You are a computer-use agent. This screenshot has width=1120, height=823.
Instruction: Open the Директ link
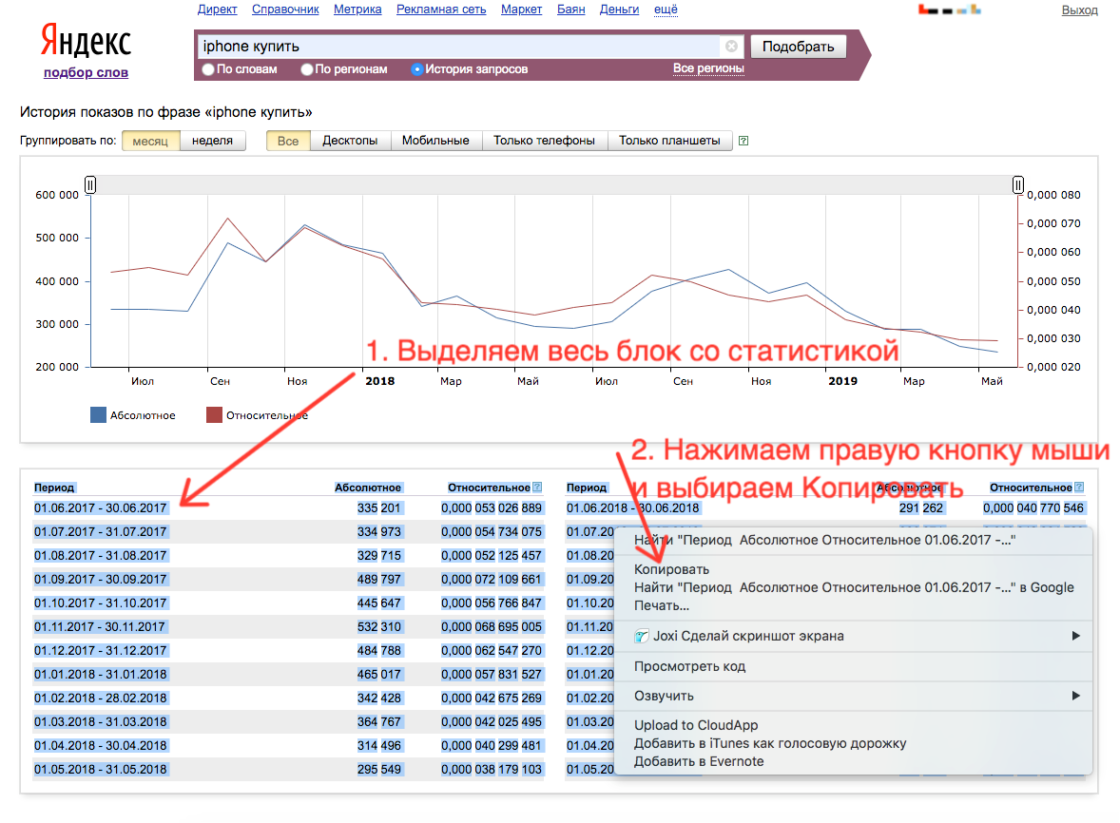click(217, 9)
